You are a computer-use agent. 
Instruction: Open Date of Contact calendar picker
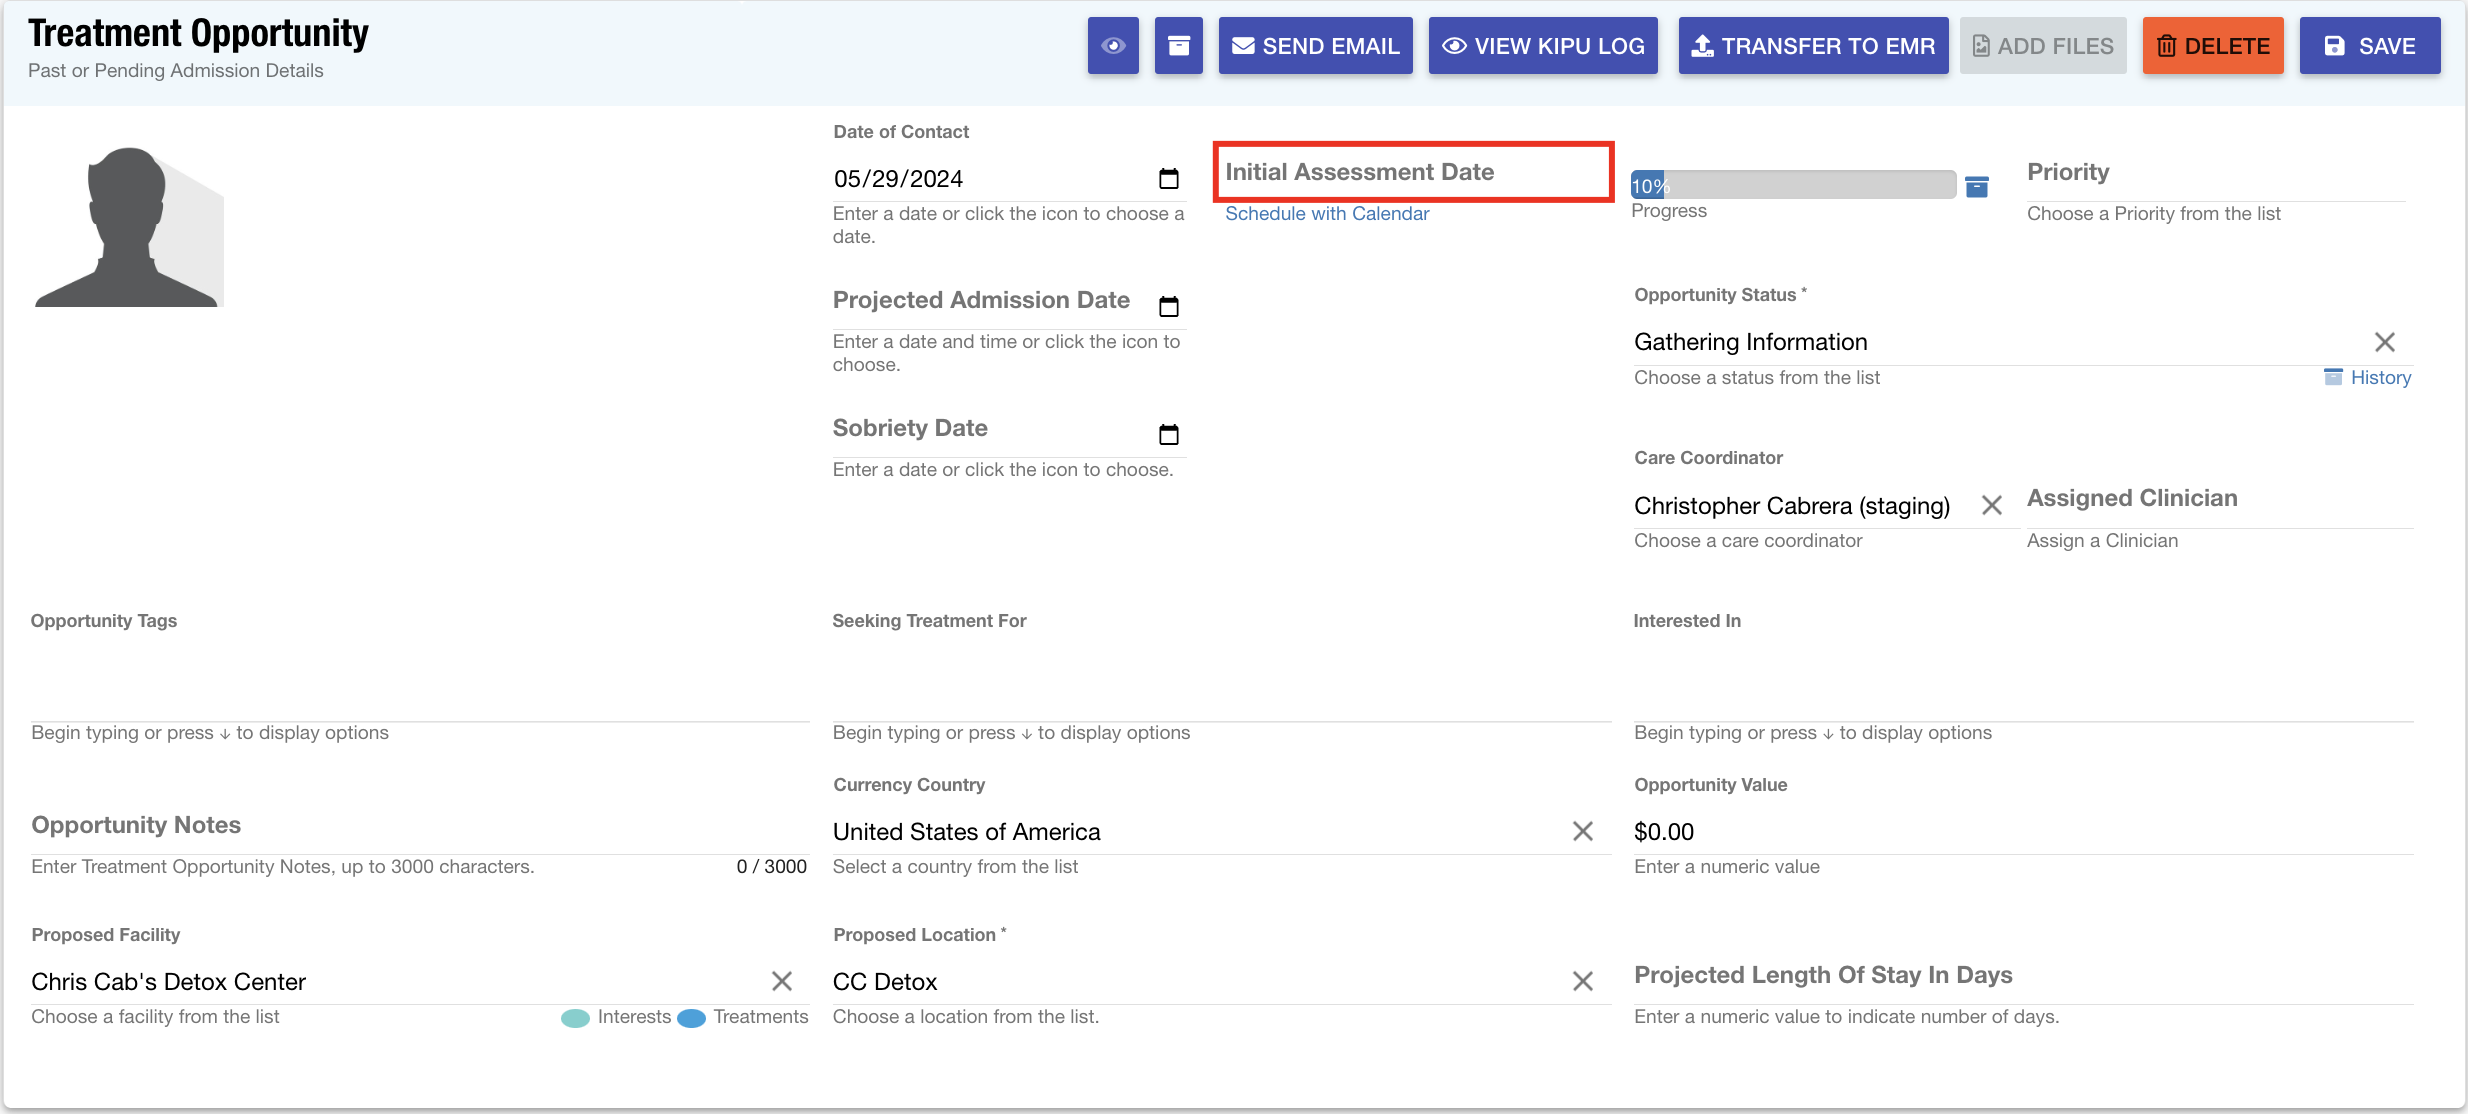[x=1168, y=179]
